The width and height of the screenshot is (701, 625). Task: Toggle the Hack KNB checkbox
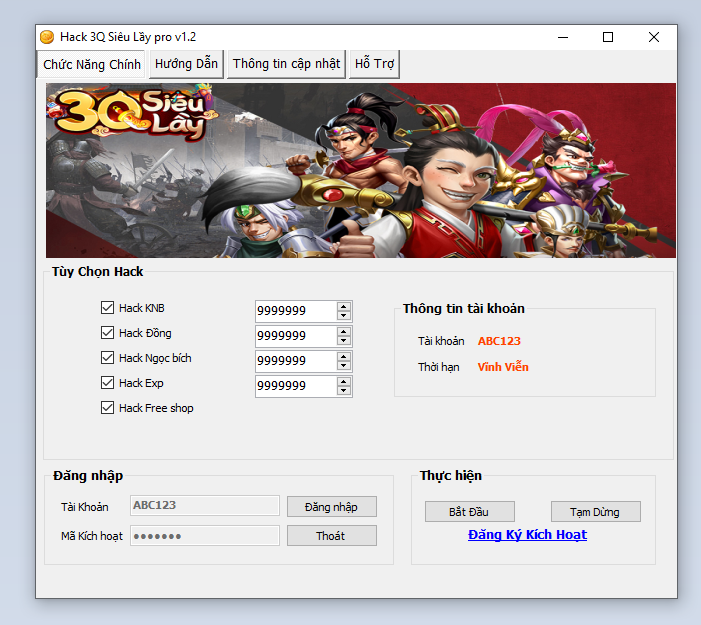point(108,308)
